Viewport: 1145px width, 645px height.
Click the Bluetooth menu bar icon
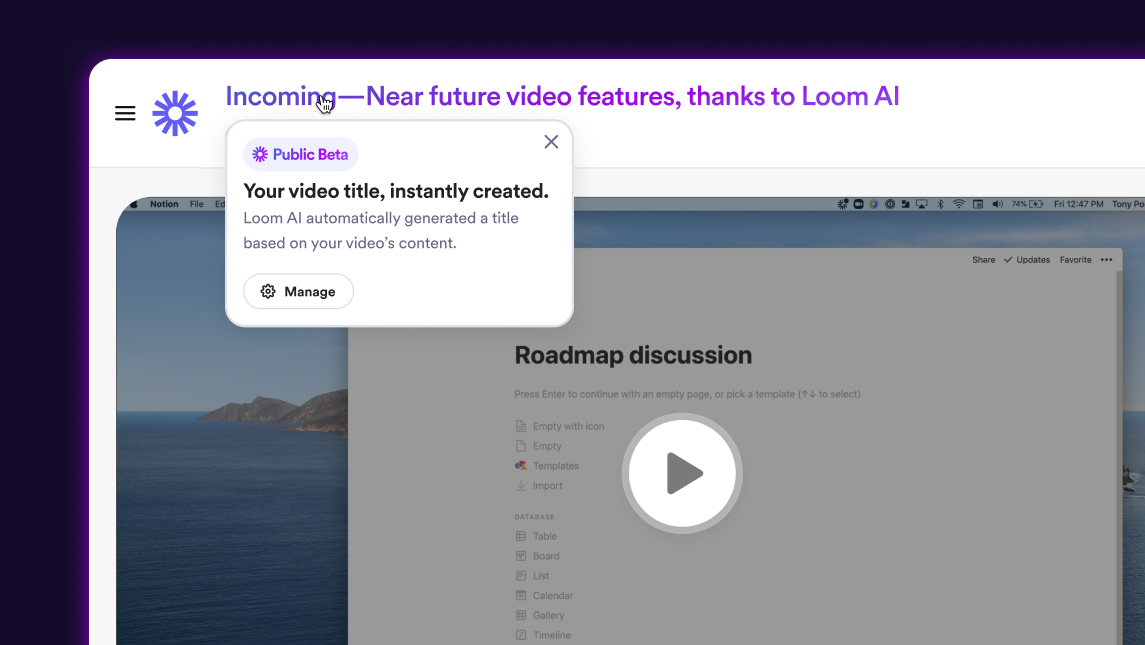[941, 204]
